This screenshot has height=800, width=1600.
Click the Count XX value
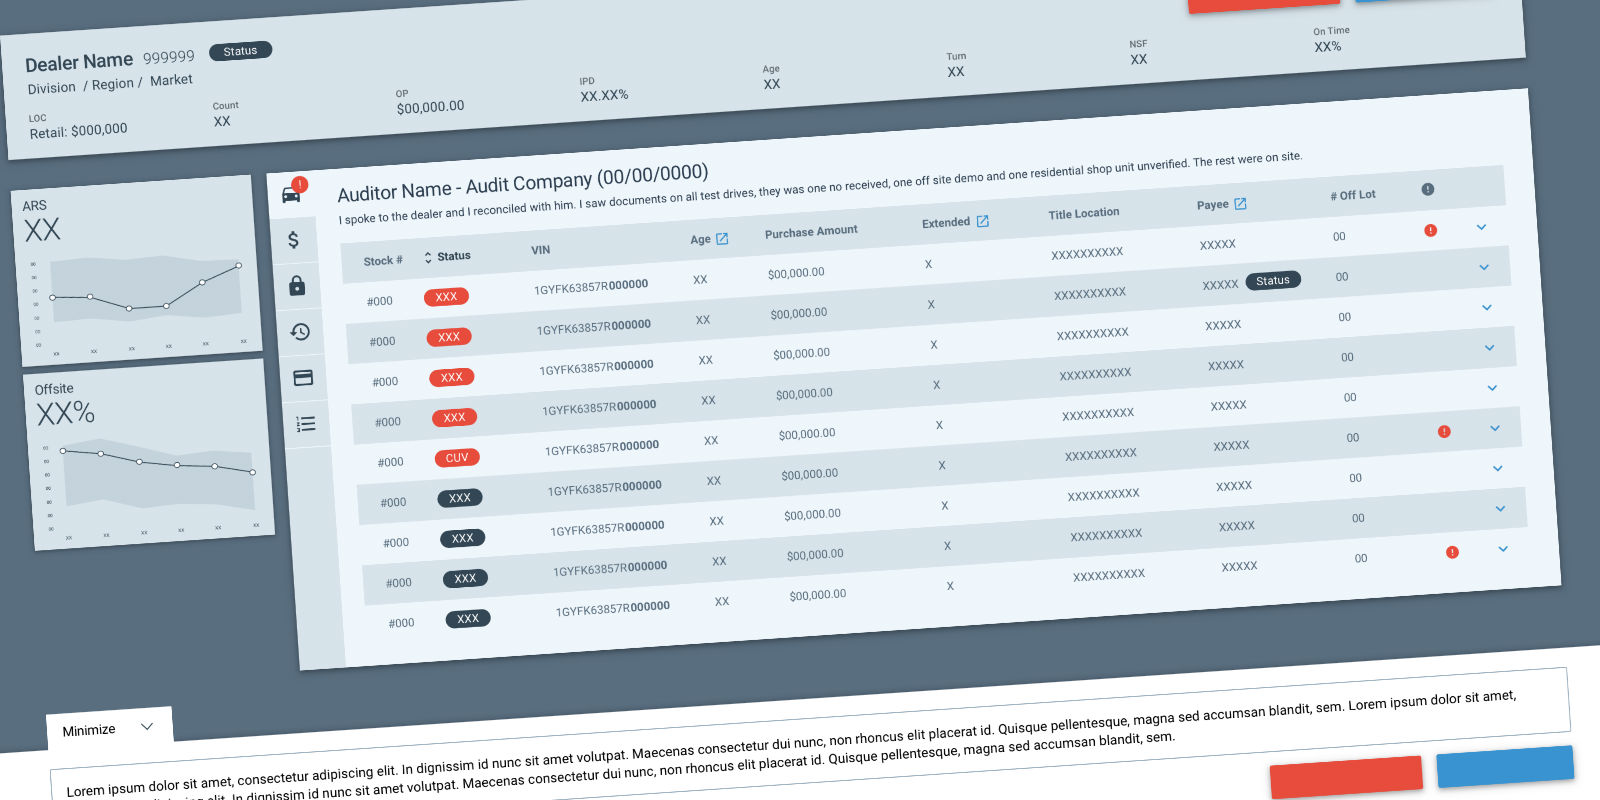222,121
